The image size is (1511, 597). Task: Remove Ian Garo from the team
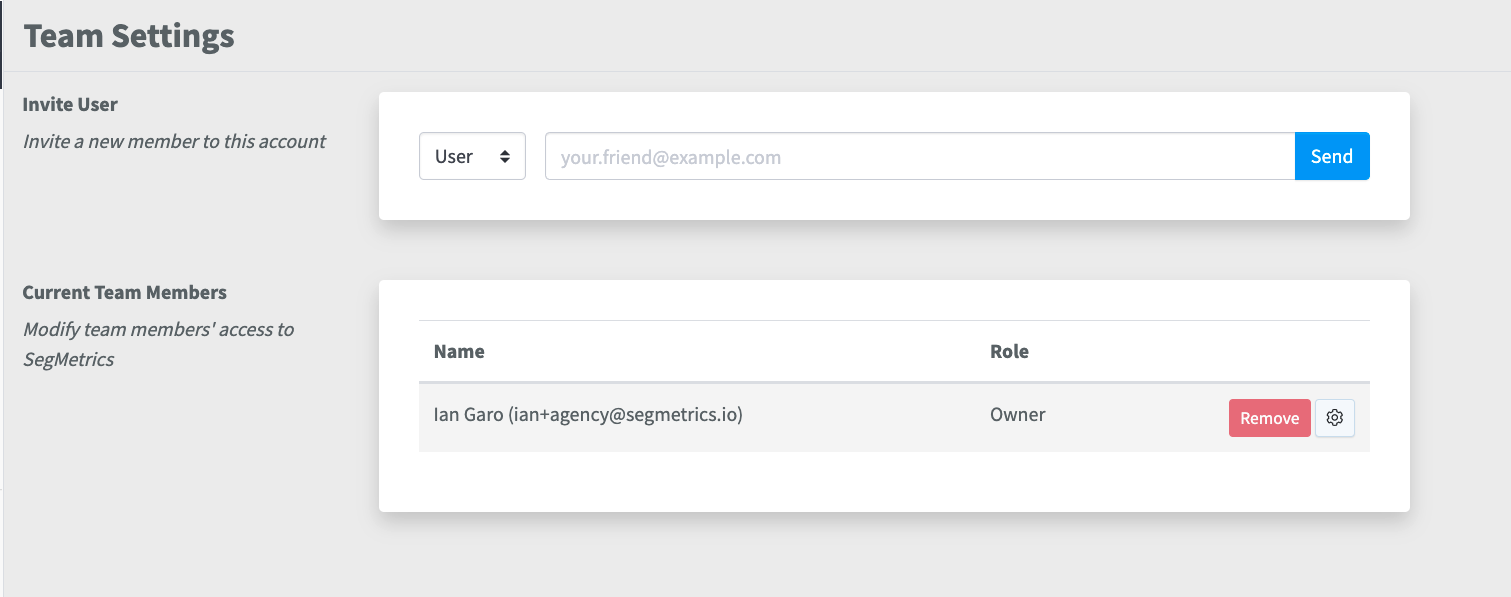click(1269, 418)
